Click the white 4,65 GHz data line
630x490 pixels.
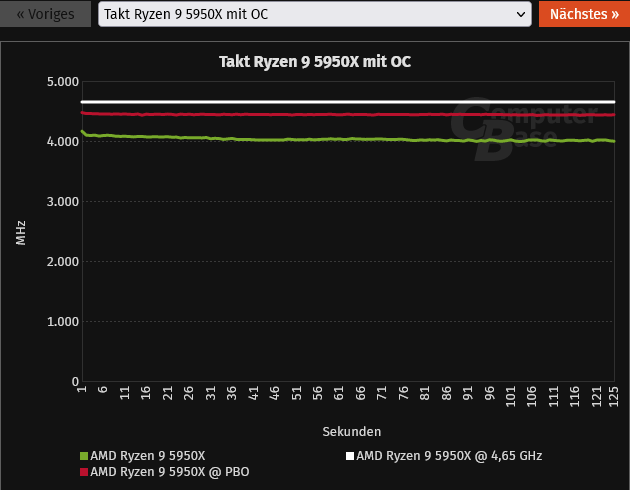[348, 102]
